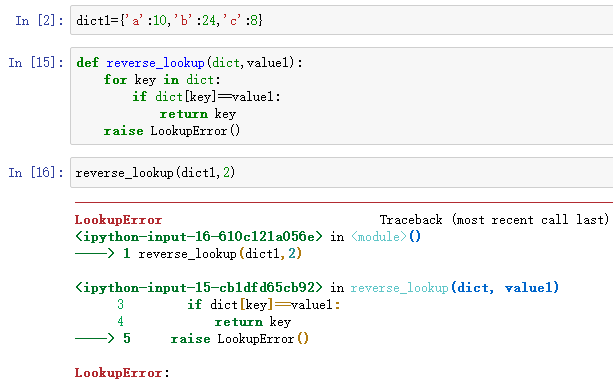Viewport: 613px width, 388px height.
Task: Click traceback line 3 'if dict[key]==value1'
Action: coord(229,305)
